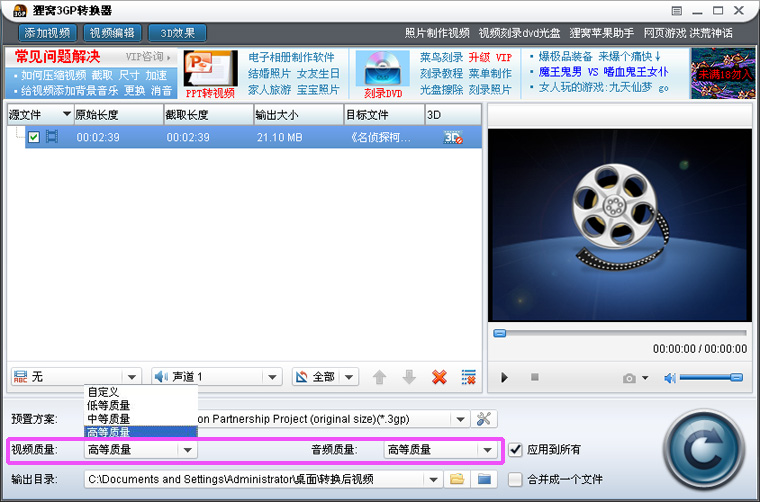Image resolution: width=760 pixels, height=502 pixels.
Task: Click the 3D disabled icon in file row
Action: tap(453, 137)
